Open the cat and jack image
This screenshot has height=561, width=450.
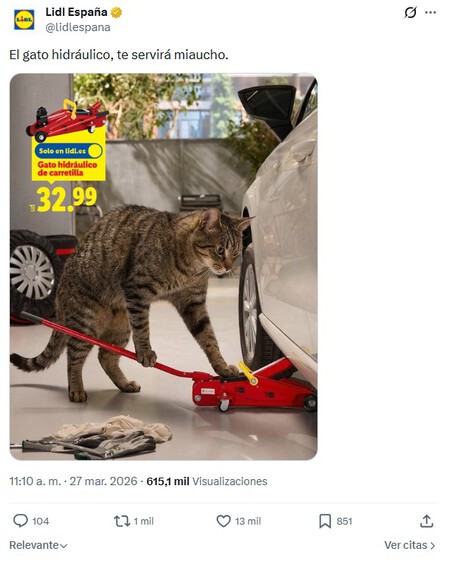[x=163, y=267]
